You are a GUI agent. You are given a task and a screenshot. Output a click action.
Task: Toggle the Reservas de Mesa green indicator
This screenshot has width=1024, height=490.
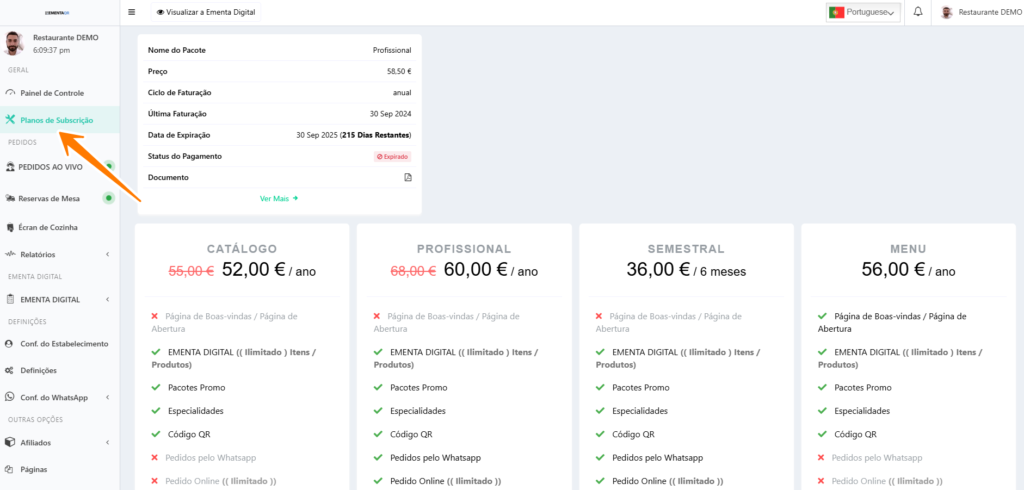[x=109, y=198]
